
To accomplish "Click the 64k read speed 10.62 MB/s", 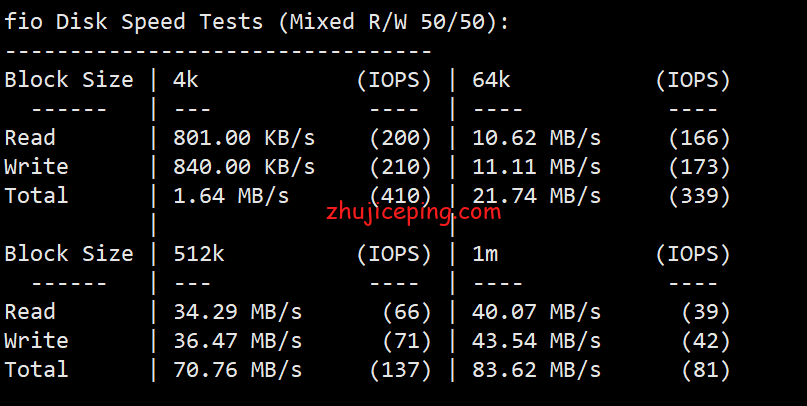I will (536, 138).
